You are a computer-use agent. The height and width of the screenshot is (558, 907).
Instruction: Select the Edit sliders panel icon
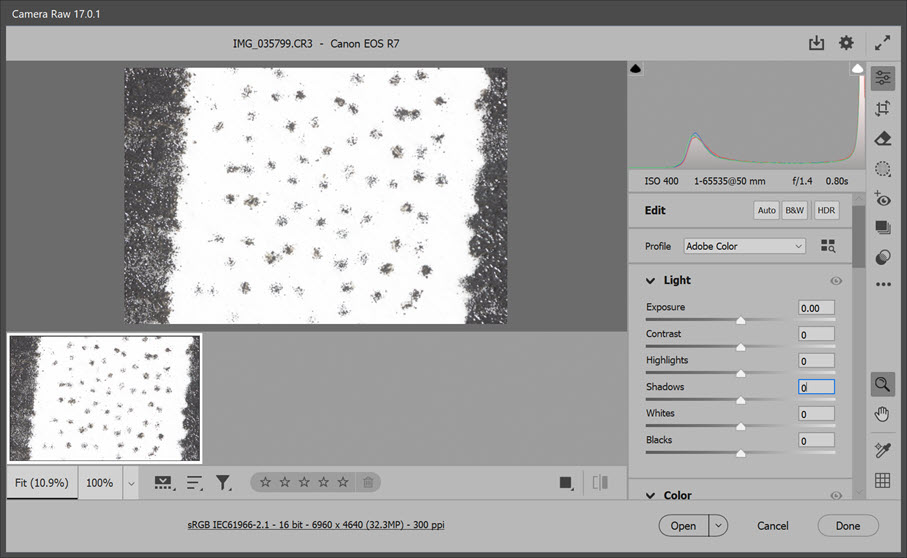click(883, 77)
